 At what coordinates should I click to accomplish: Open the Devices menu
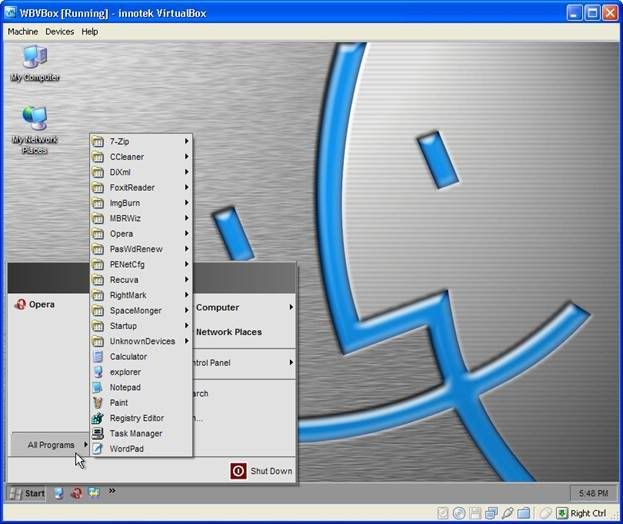pyautogui.click(x=60, y=32)
